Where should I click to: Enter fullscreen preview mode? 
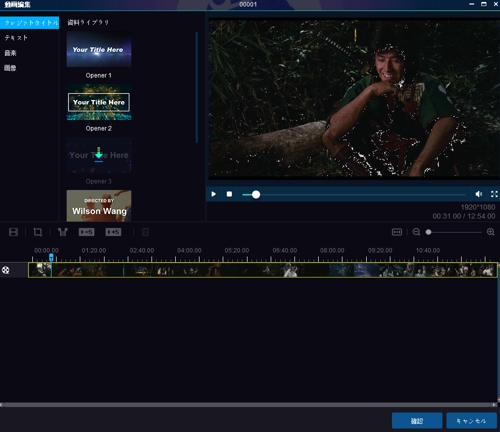coord(494,194)
